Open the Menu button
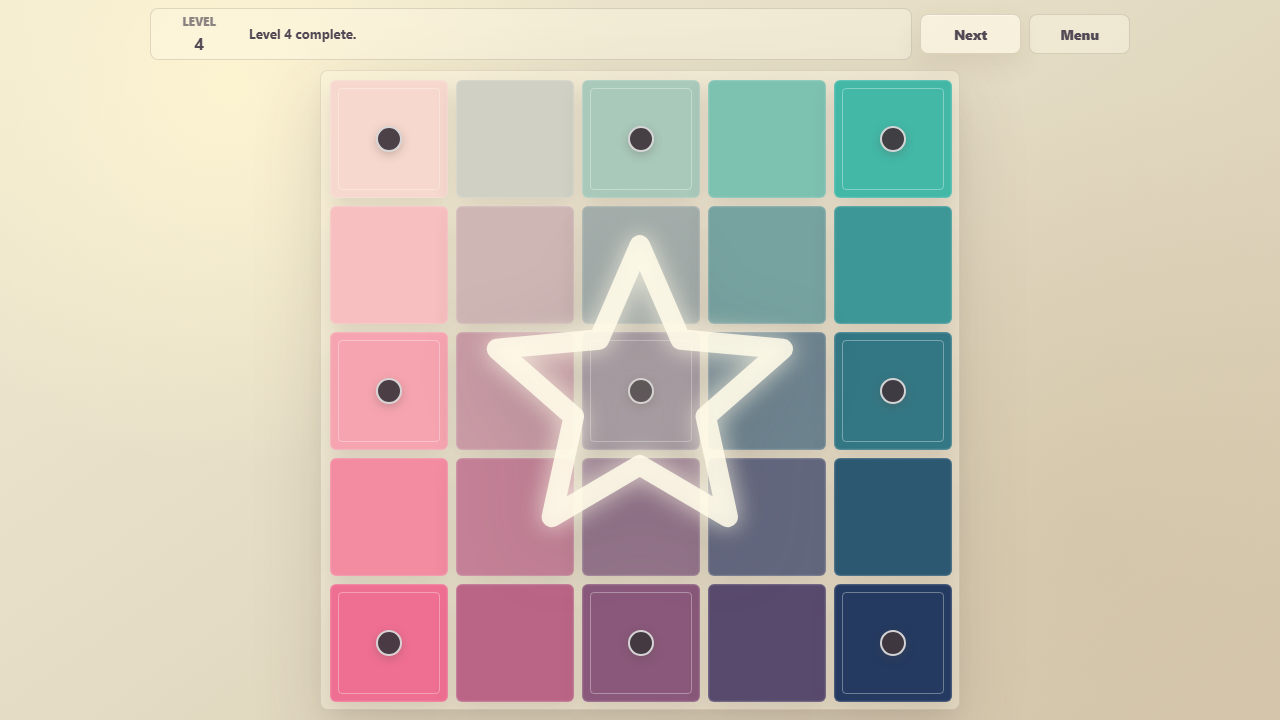Image resolution: width=1280 pixels, height=720 pixels. tap(1079, 34)
